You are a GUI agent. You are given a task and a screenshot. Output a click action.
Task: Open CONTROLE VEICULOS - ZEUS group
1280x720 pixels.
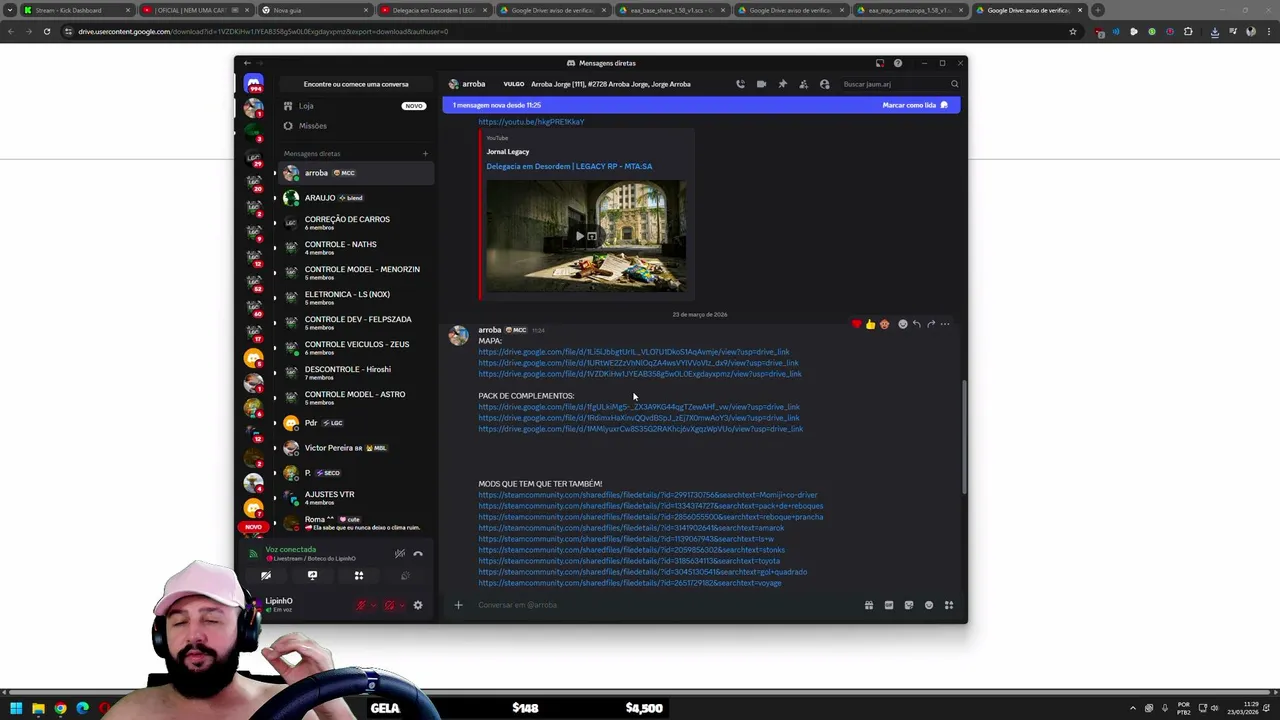(356, 348)
